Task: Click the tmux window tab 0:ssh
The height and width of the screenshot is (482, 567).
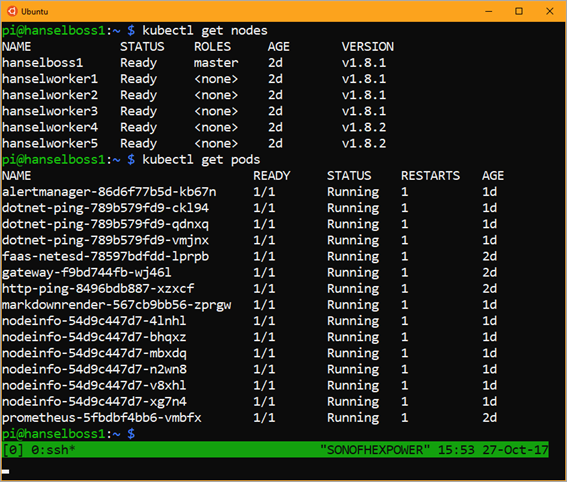Action: (54, 450)
